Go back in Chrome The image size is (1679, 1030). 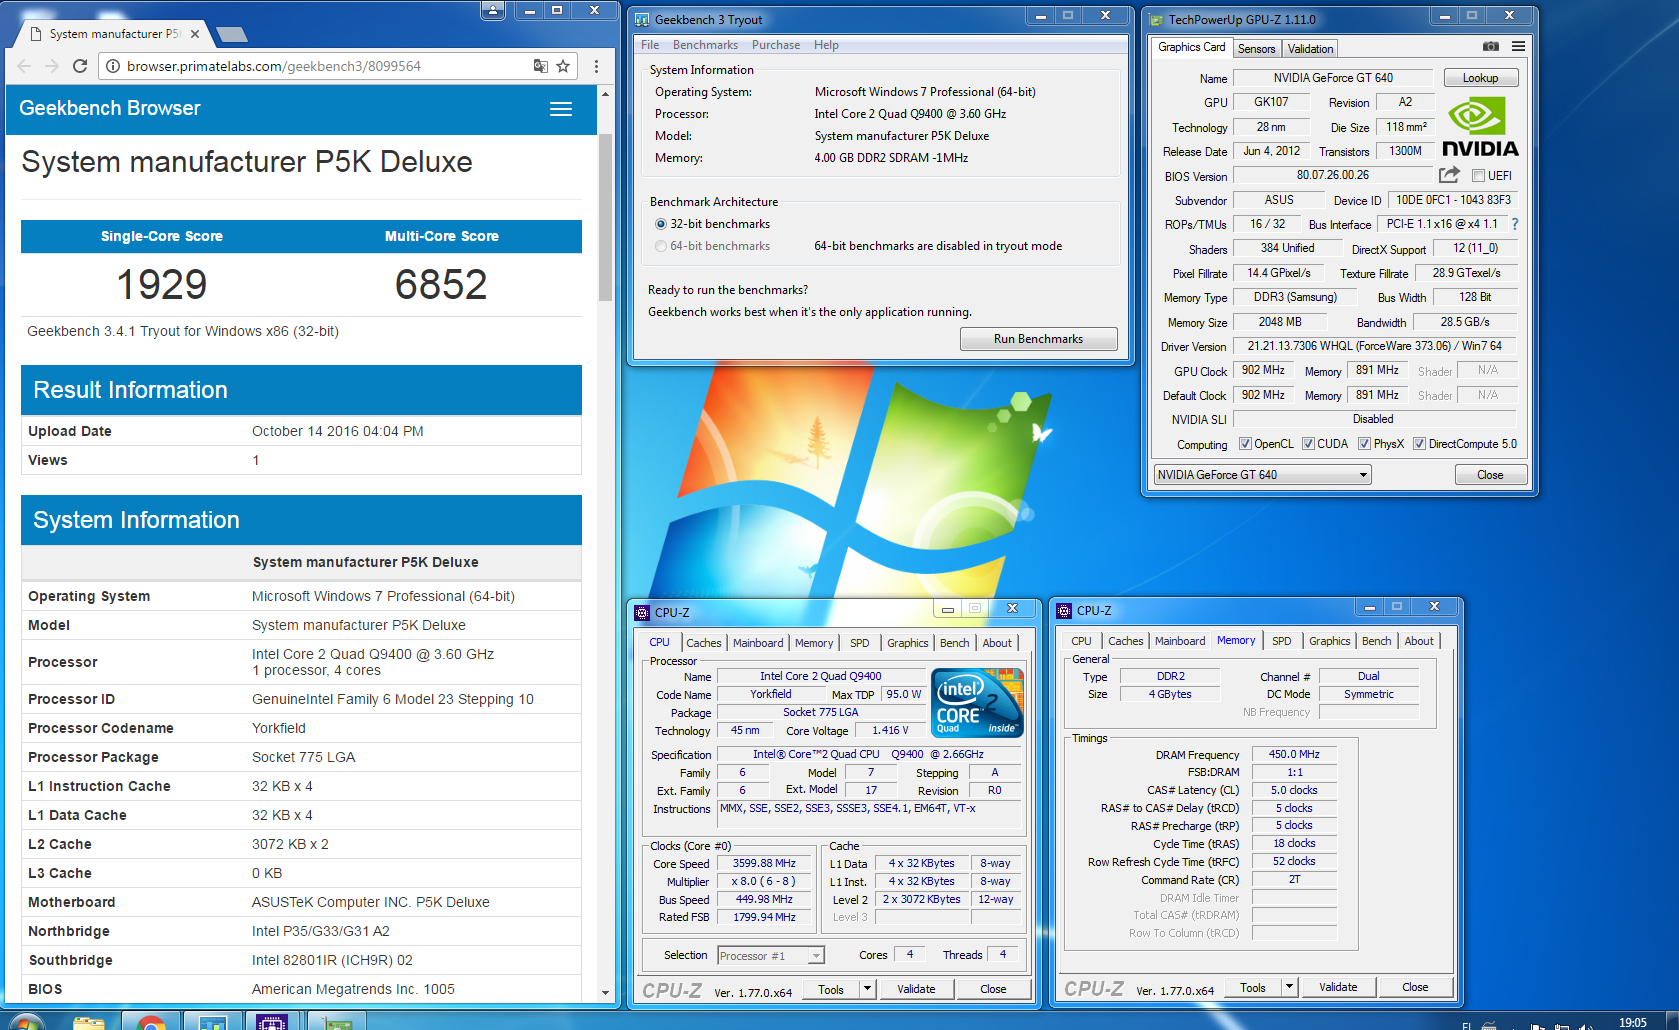pyautogui.click(x=25, y=66)
